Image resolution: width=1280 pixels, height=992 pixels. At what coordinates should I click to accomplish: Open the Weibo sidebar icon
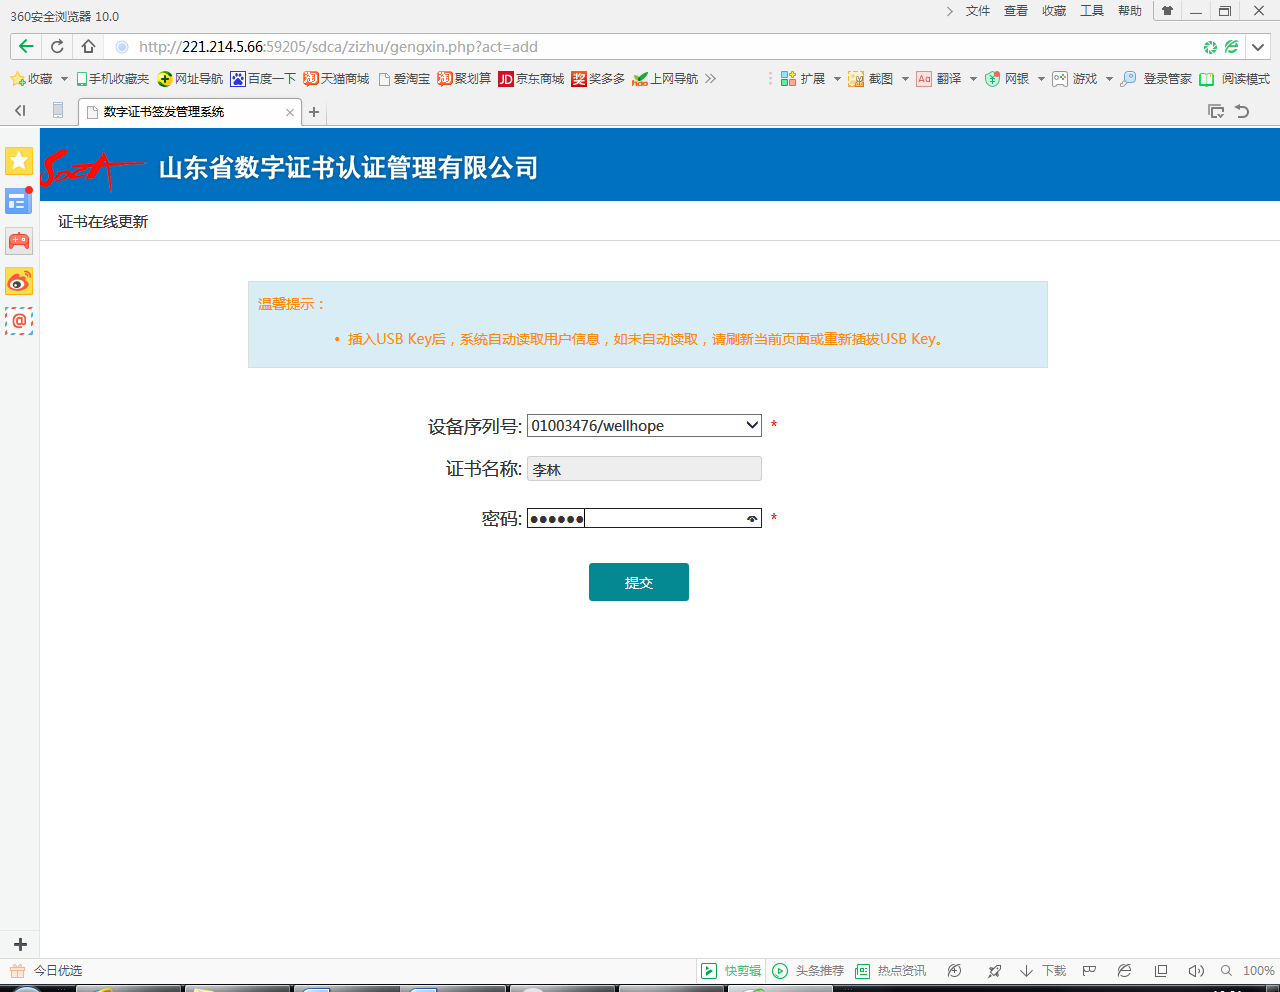click(x=19, y=282)
